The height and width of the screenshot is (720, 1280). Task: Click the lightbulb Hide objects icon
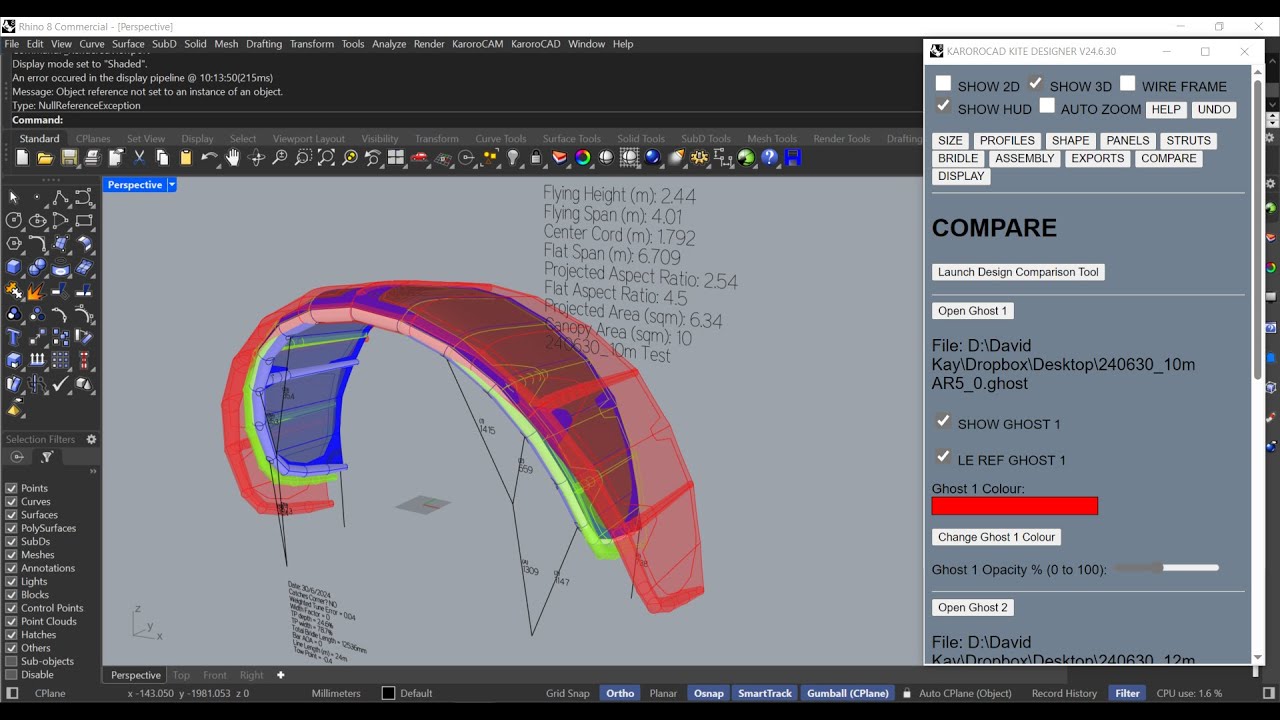click(x=513, y=158)
